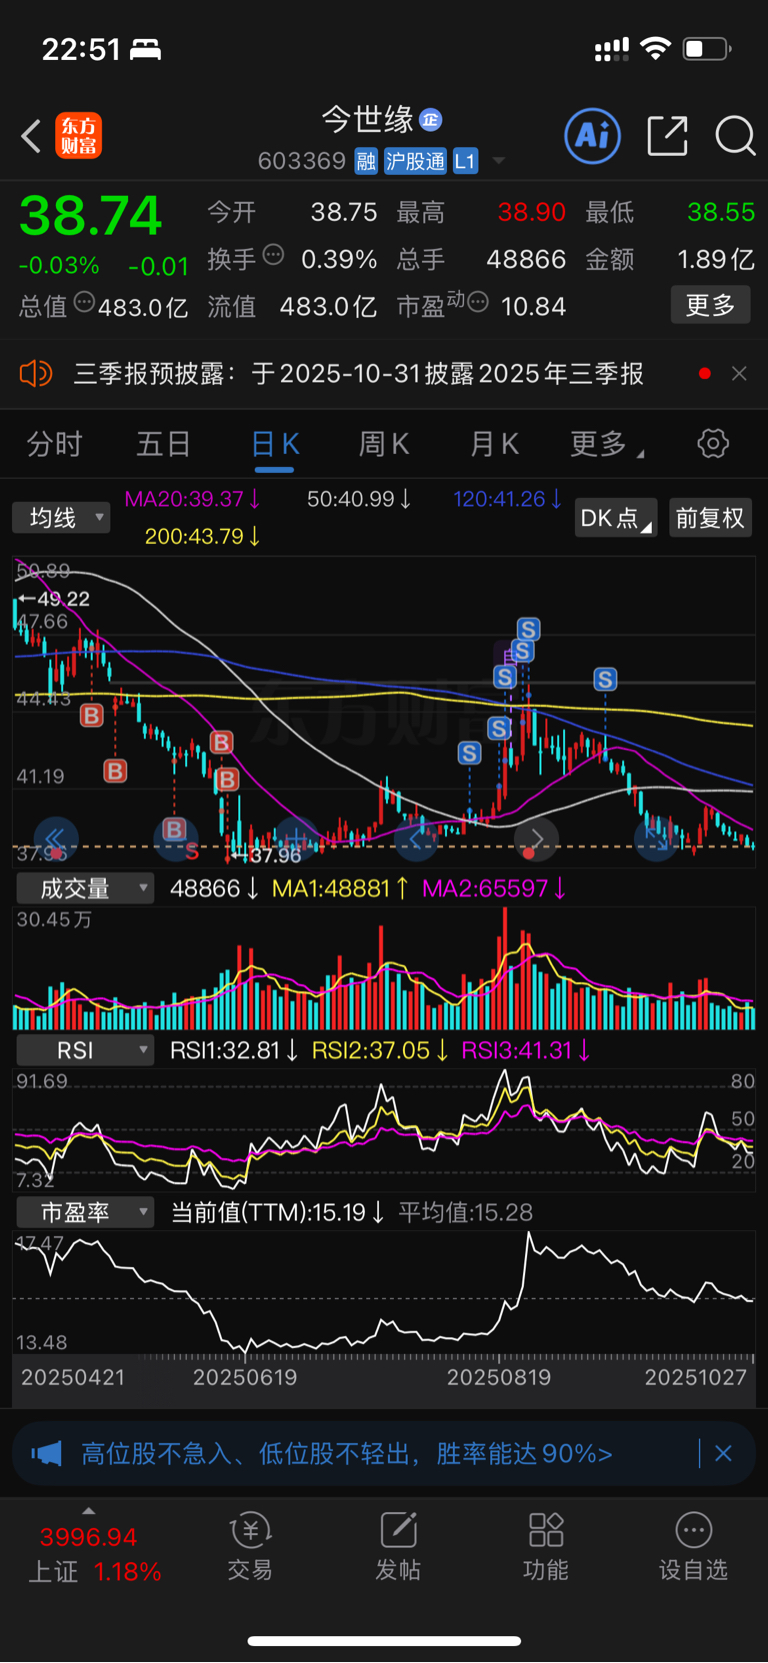Screen dimensions: 768x1663
Task: Tap the MA20:39.37 readout
Action: coord(192,498)
